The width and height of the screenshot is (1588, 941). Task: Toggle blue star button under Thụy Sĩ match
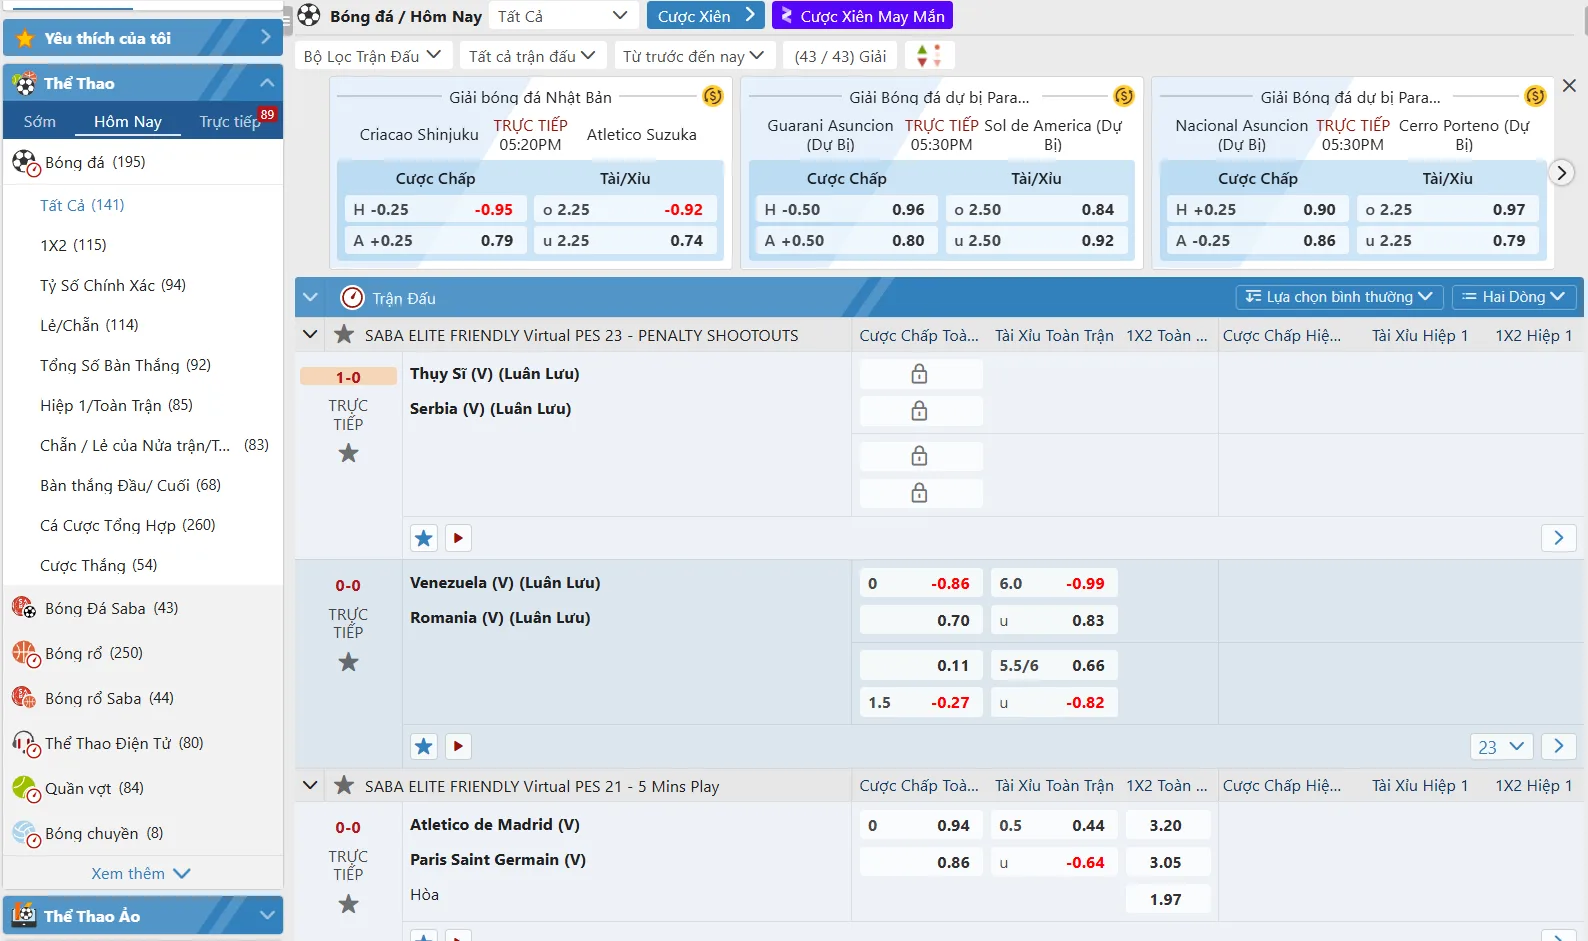click(424, 538)
